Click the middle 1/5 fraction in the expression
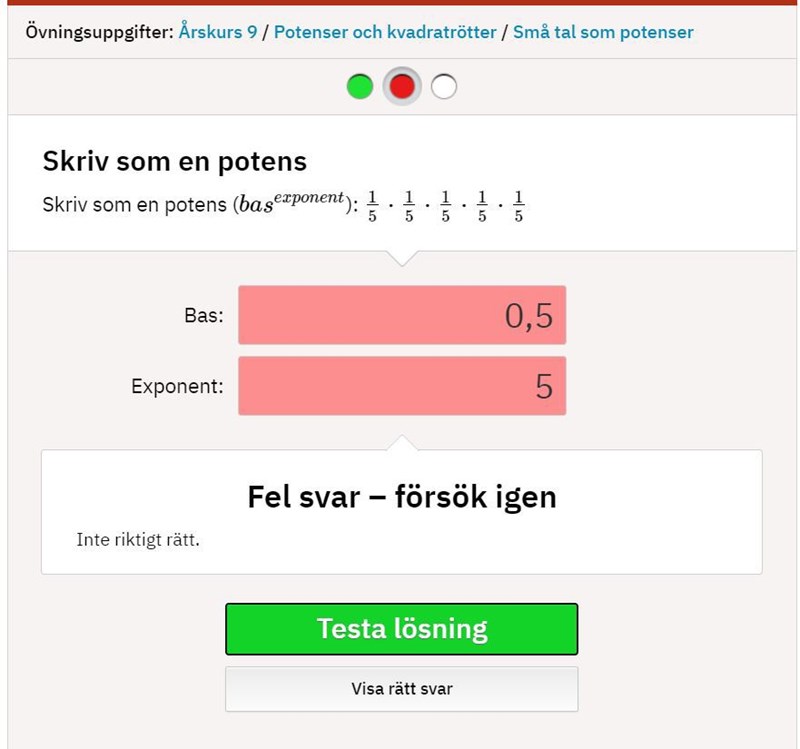This screenshot has height=749, width=800. click(445, 205)
